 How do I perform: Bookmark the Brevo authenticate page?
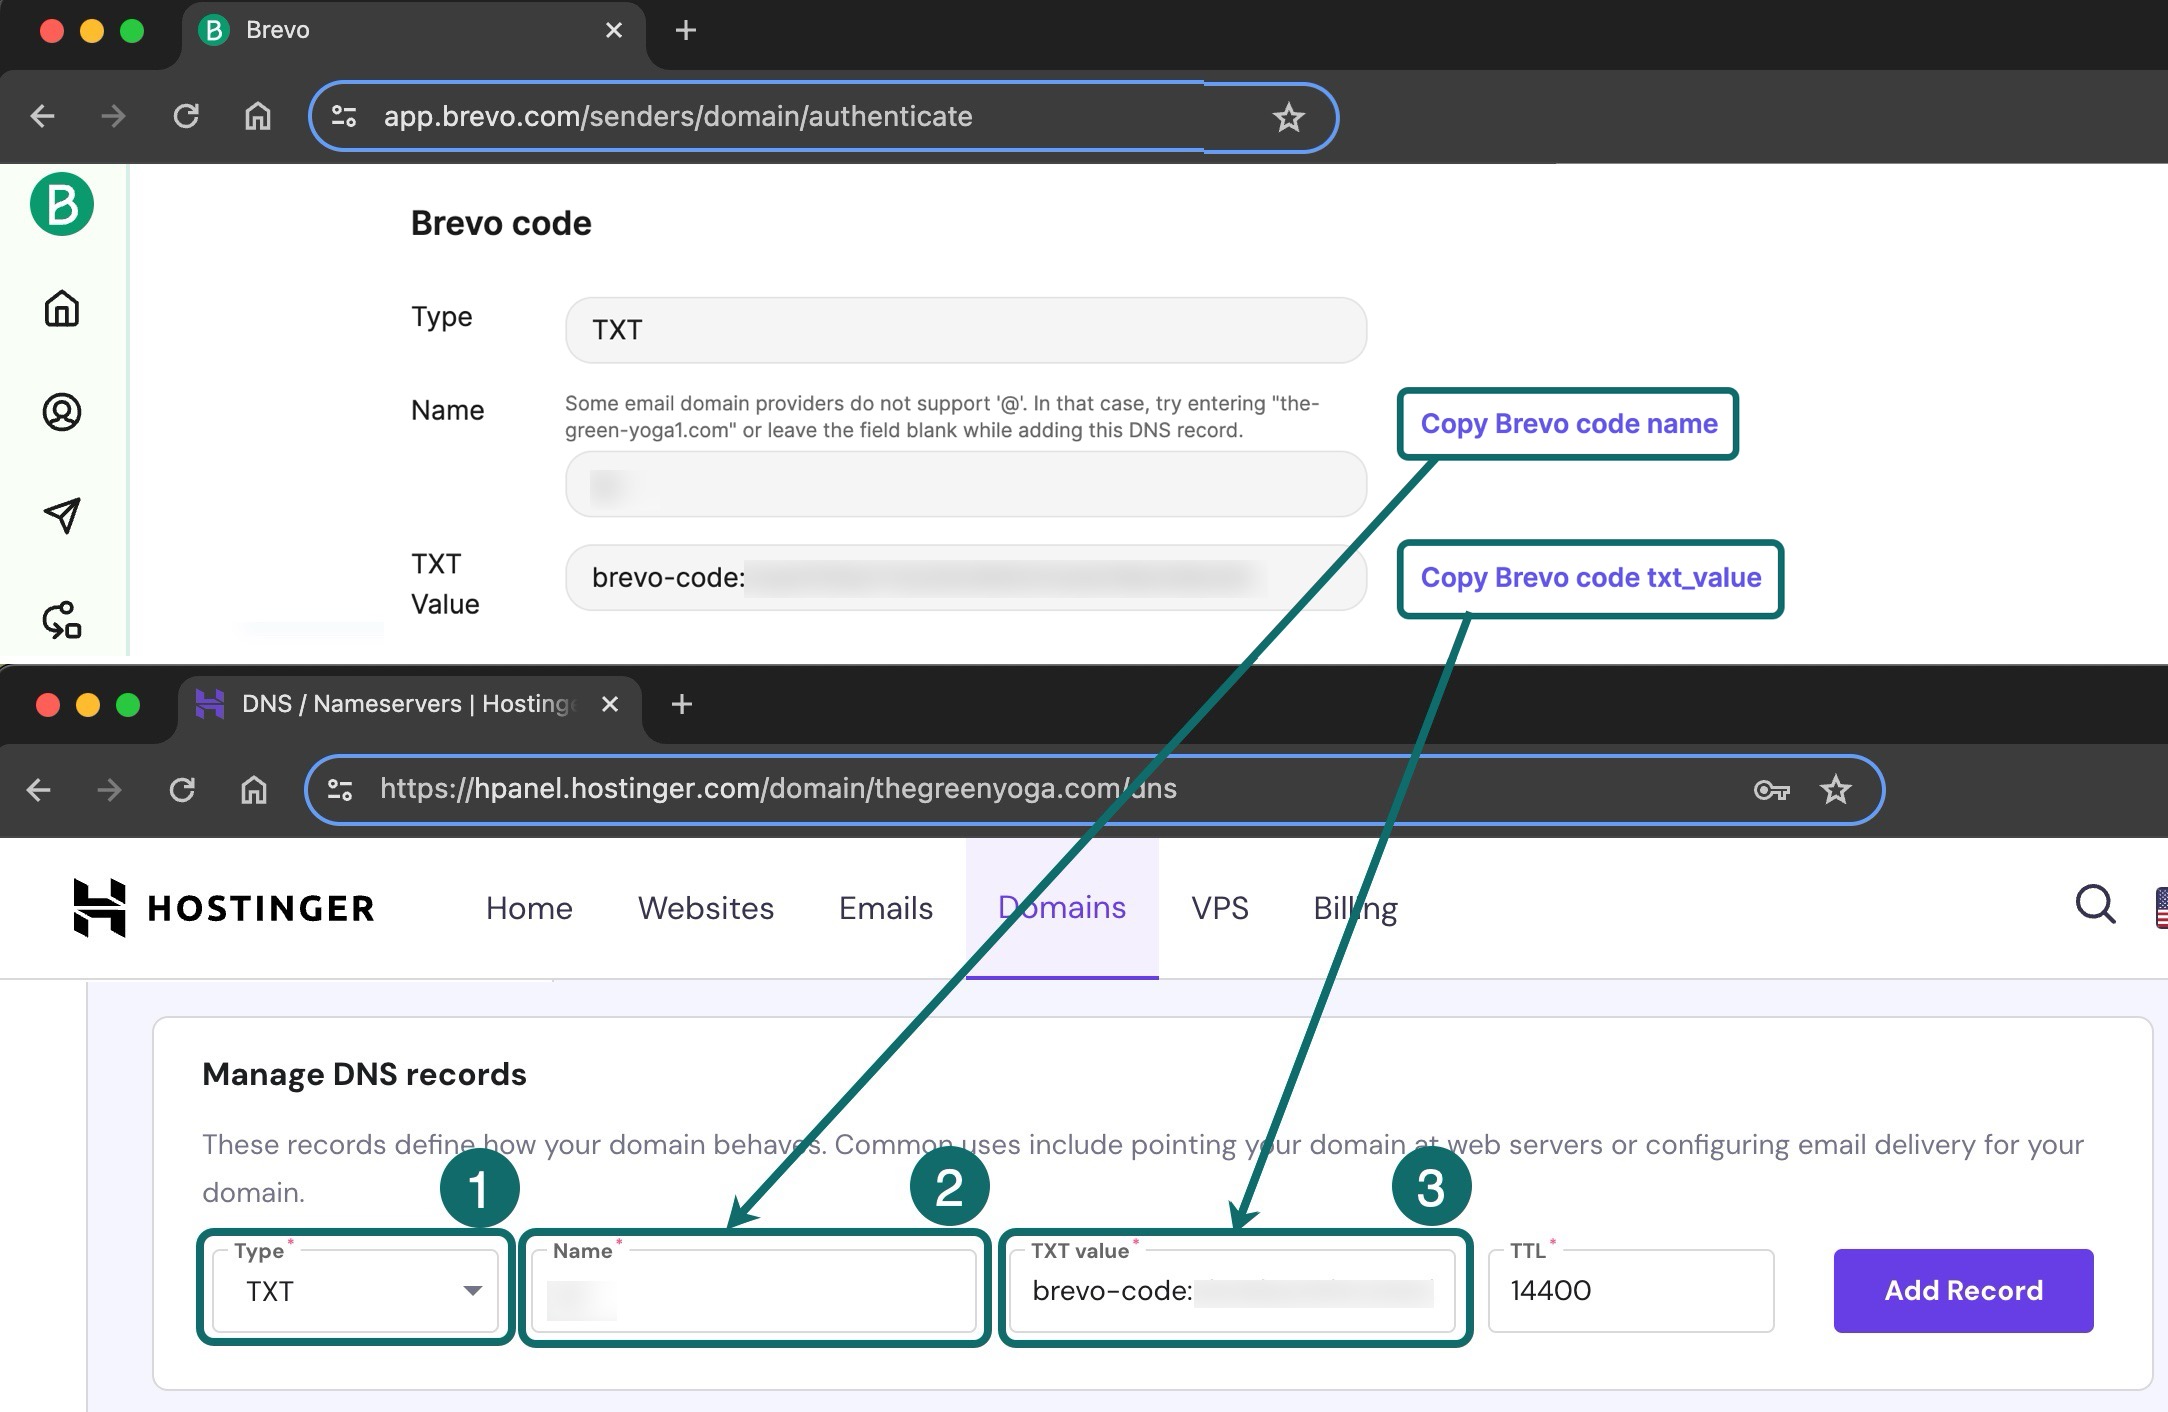point(1288,117)
